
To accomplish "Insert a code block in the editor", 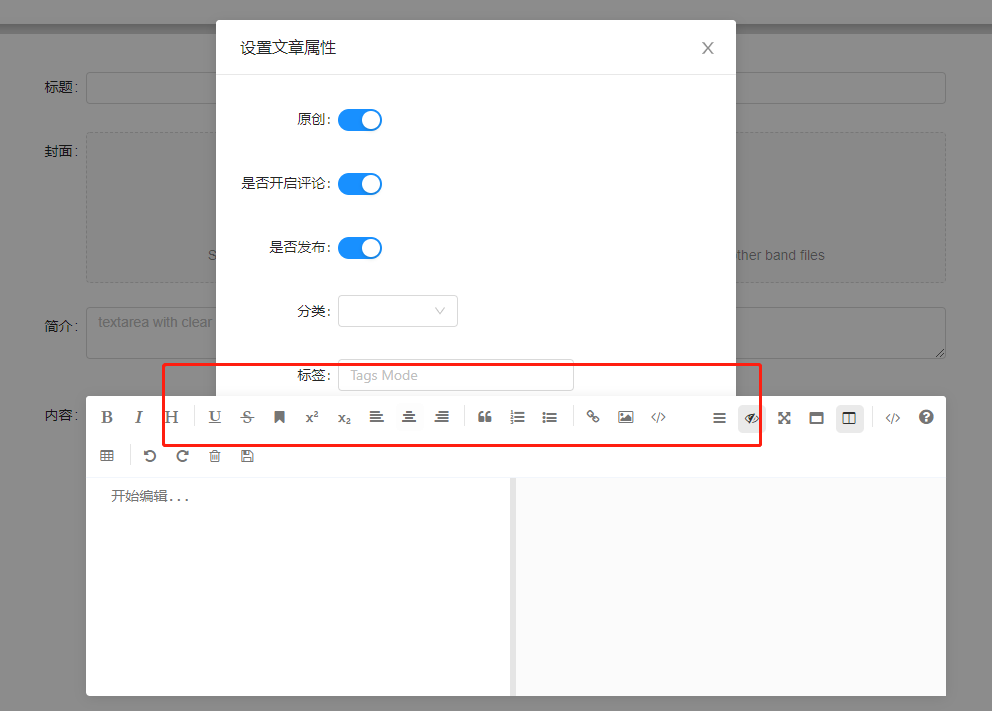I will click(x=658, y=417).
